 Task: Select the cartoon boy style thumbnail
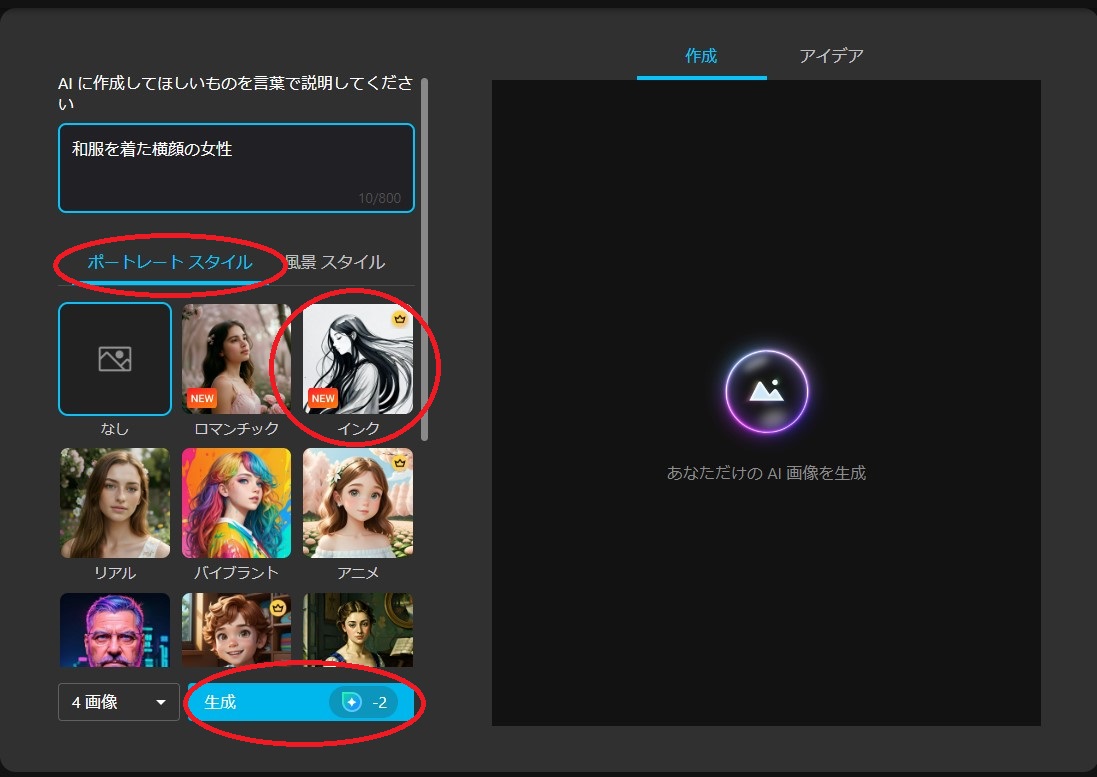pos(236,629)
